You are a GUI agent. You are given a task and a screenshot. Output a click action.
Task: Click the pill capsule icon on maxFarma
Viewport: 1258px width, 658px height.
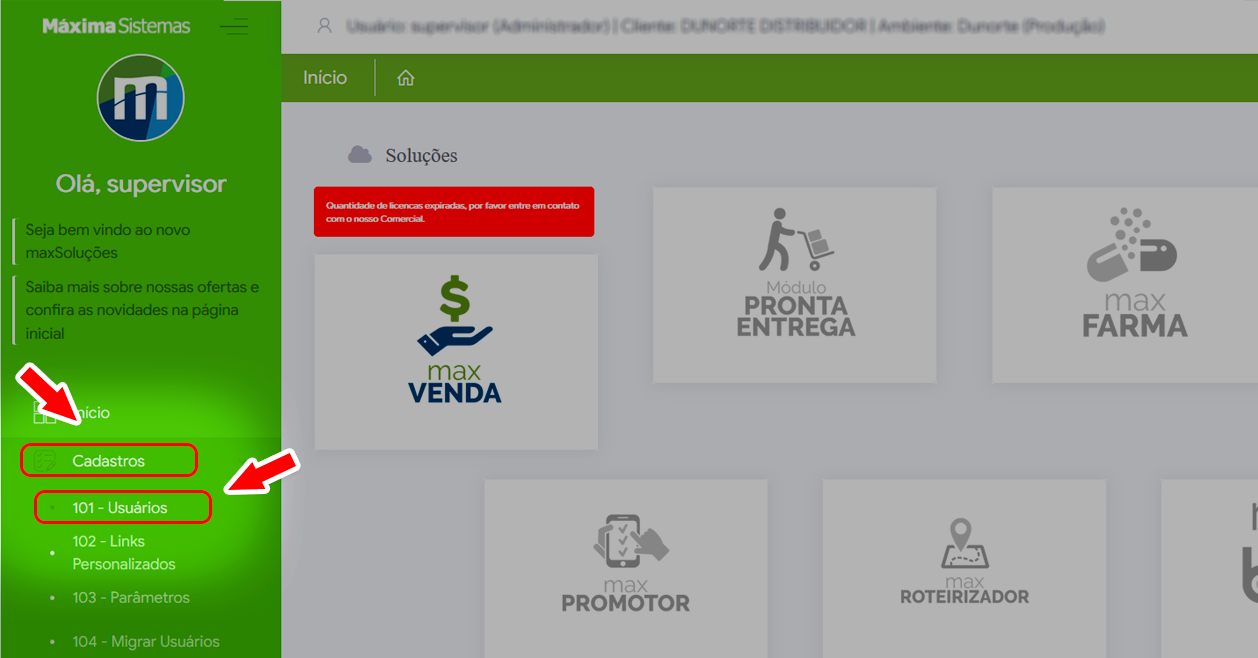[x=1132, y=244]
